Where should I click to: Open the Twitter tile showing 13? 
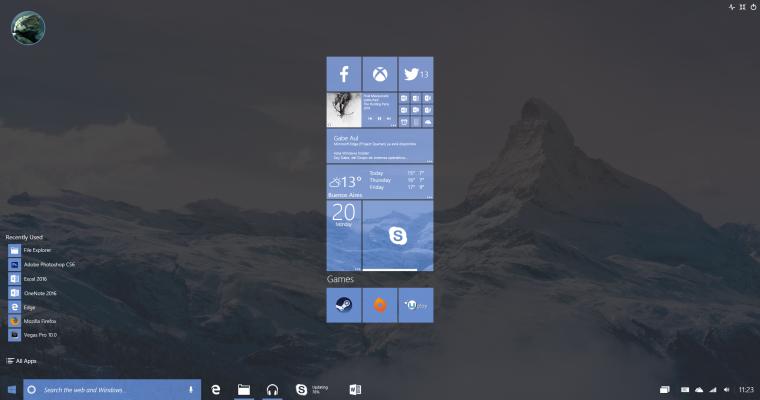pos(416,74)
